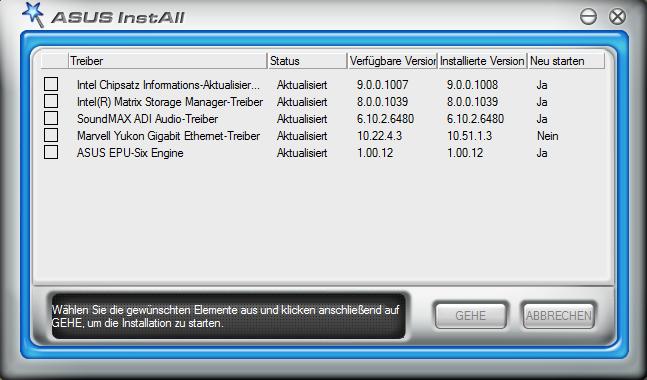The width and height of the screenshot is (647, 380).
Task: Click the GEHE button
Action: click(470, 316)
